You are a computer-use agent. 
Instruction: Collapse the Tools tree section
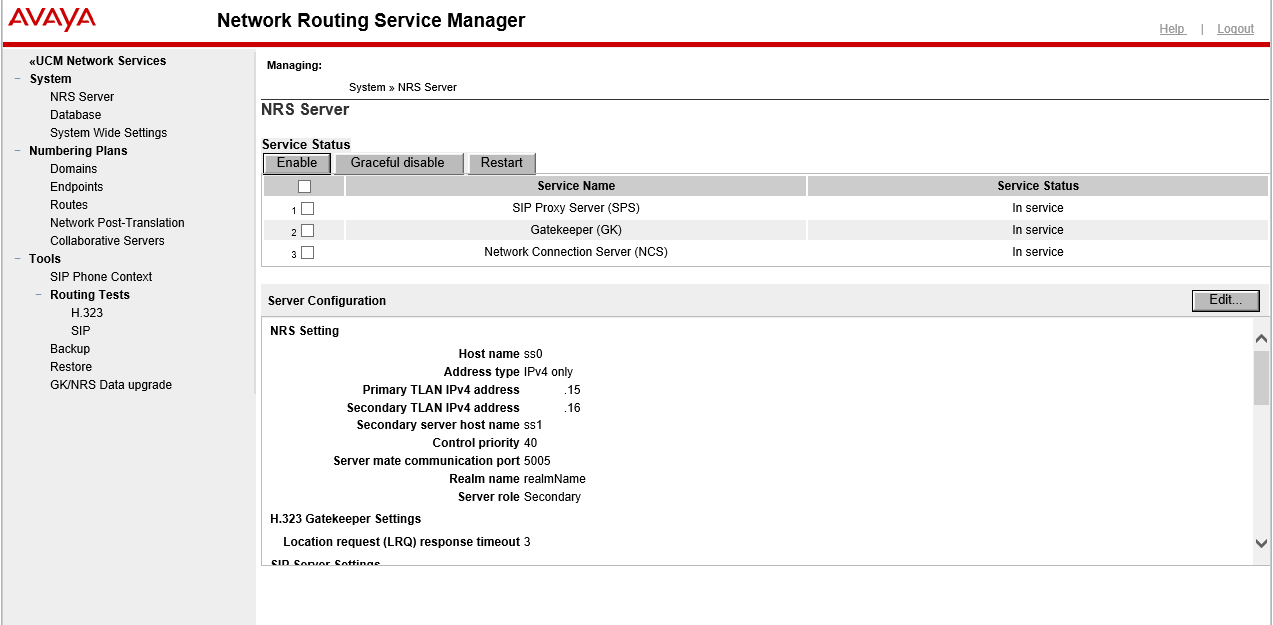pyautogui.click(x=18, y=259)
